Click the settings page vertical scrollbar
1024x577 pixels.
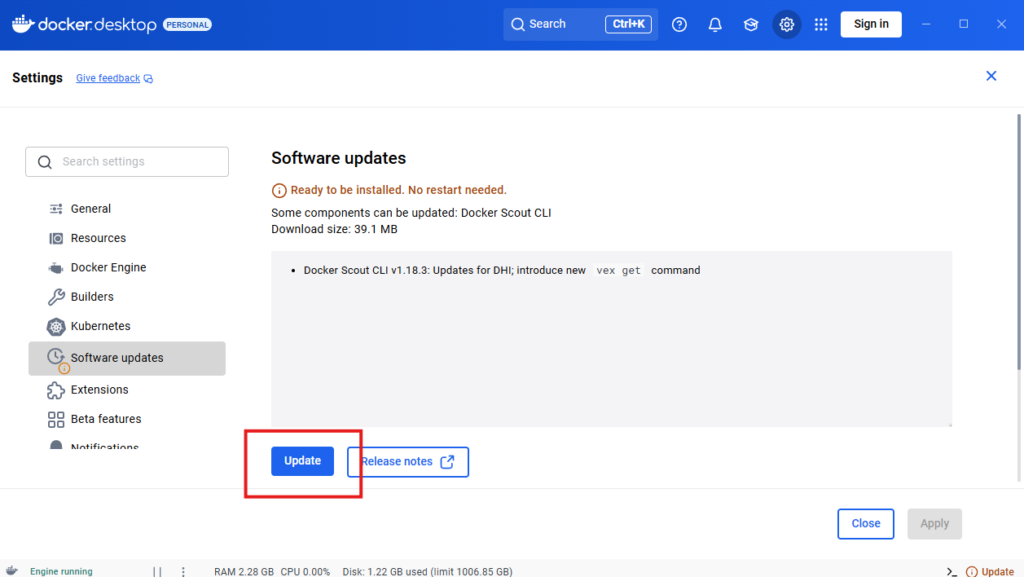pos(1019,242)
